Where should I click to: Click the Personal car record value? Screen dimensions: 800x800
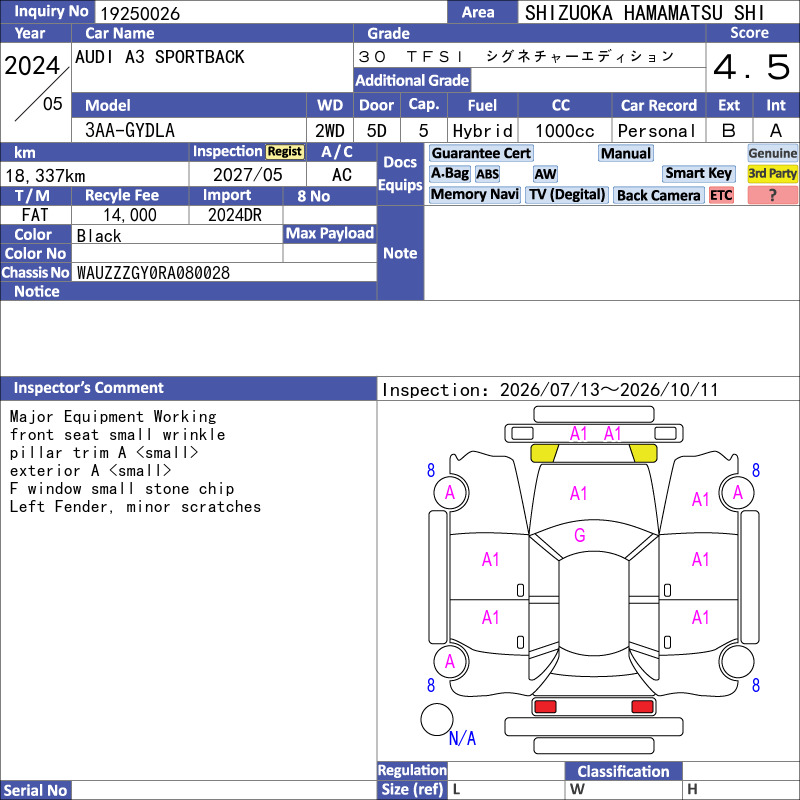coord(657,131)
